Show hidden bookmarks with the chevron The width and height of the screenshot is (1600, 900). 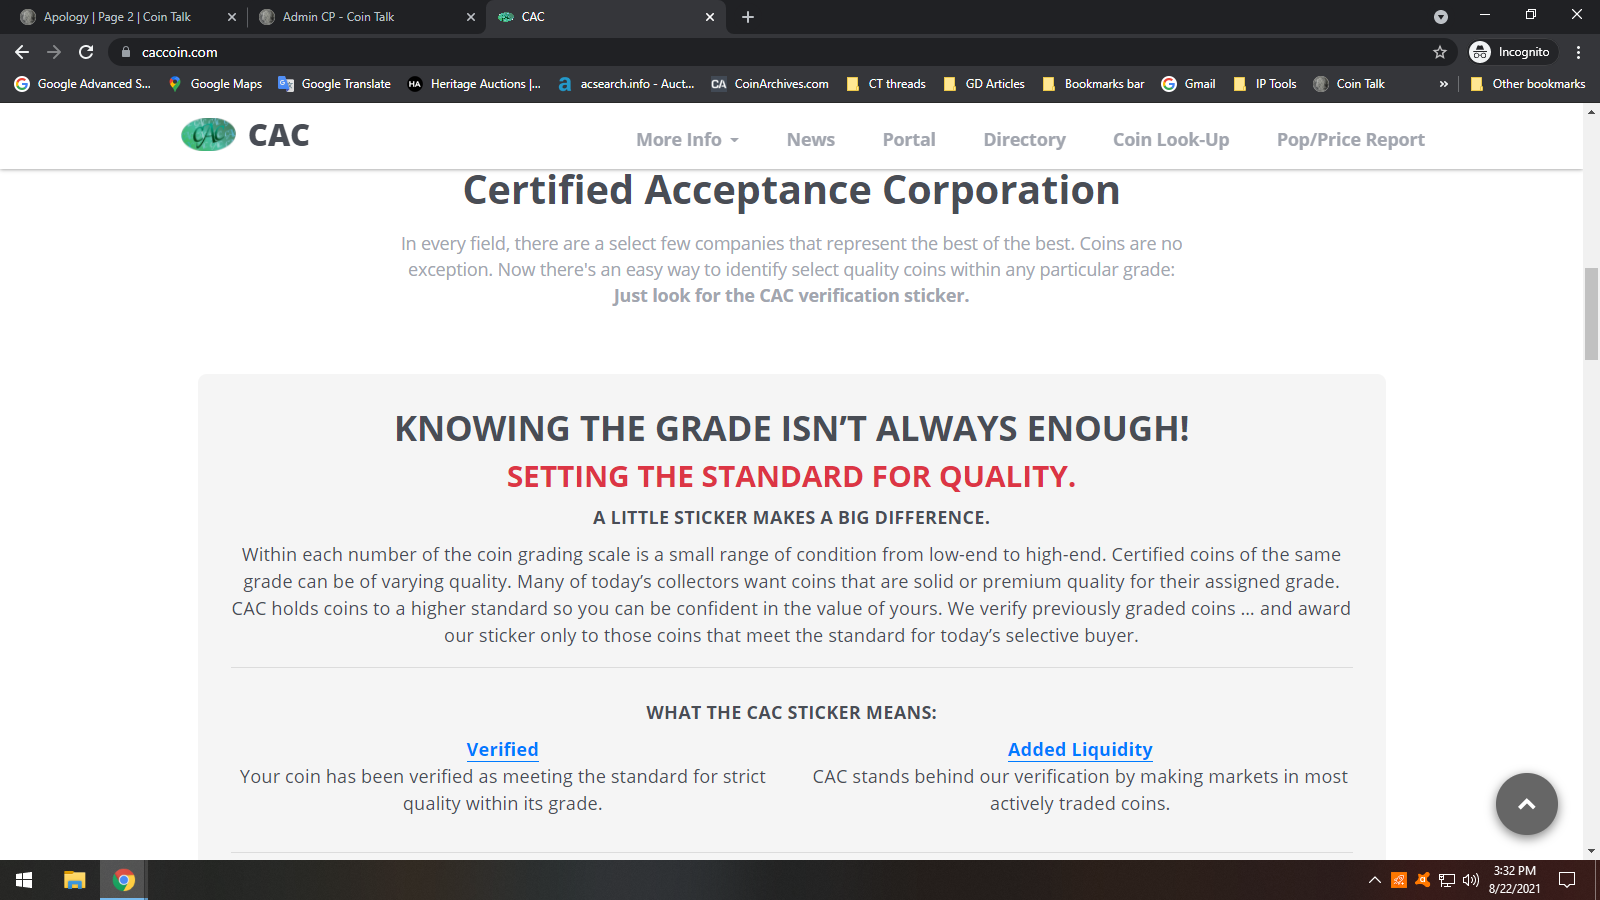point(1443,84)
